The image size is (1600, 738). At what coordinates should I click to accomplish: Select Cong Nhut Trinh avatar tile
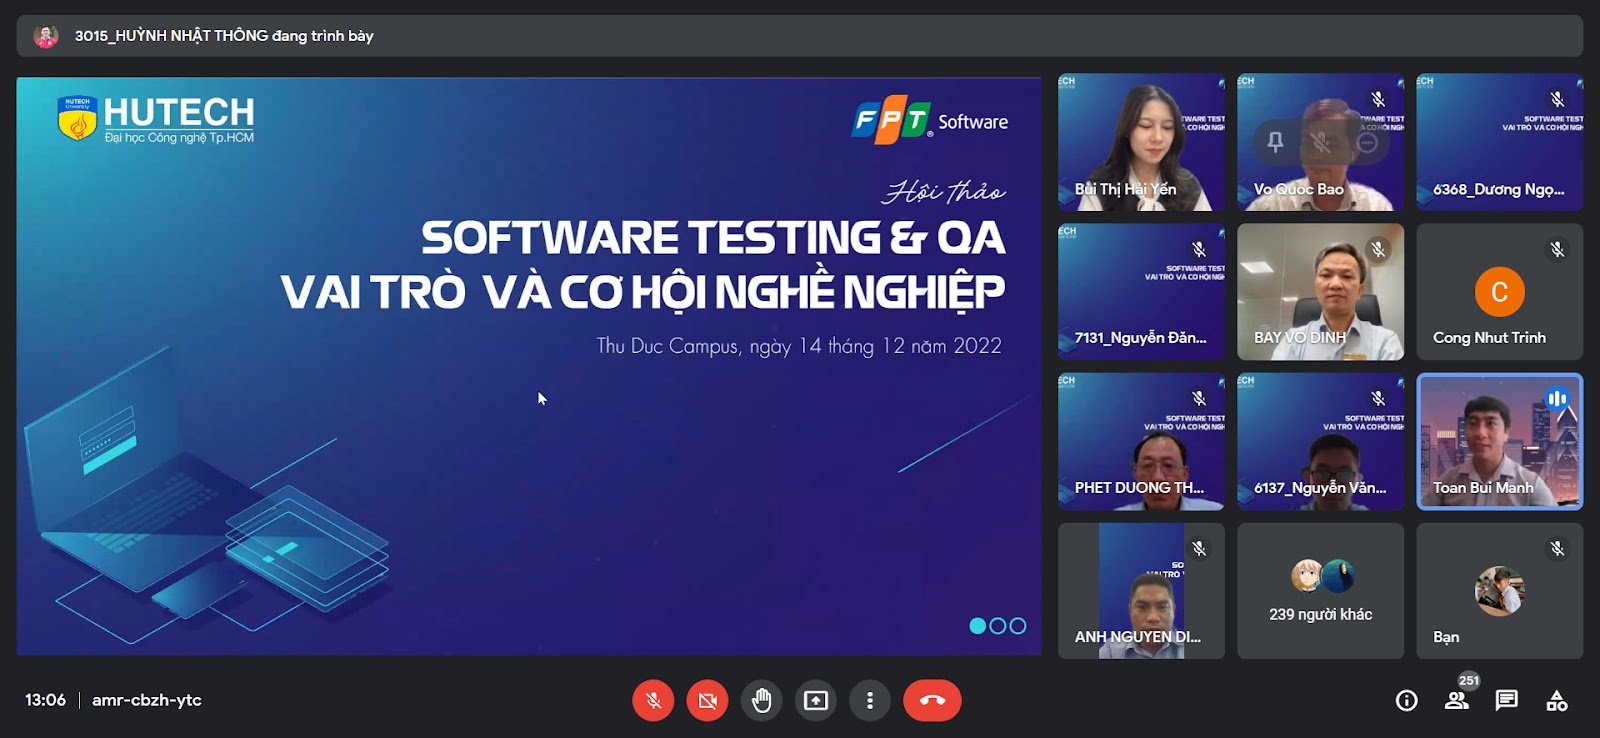coord(1500,291)
